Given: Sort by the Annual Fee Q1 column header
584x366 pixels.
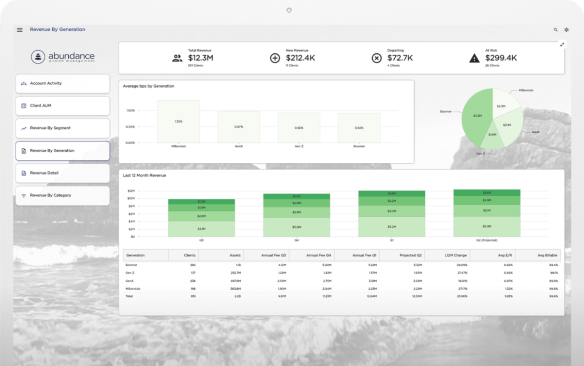Looking at the screenshot, I should (357, 255).
